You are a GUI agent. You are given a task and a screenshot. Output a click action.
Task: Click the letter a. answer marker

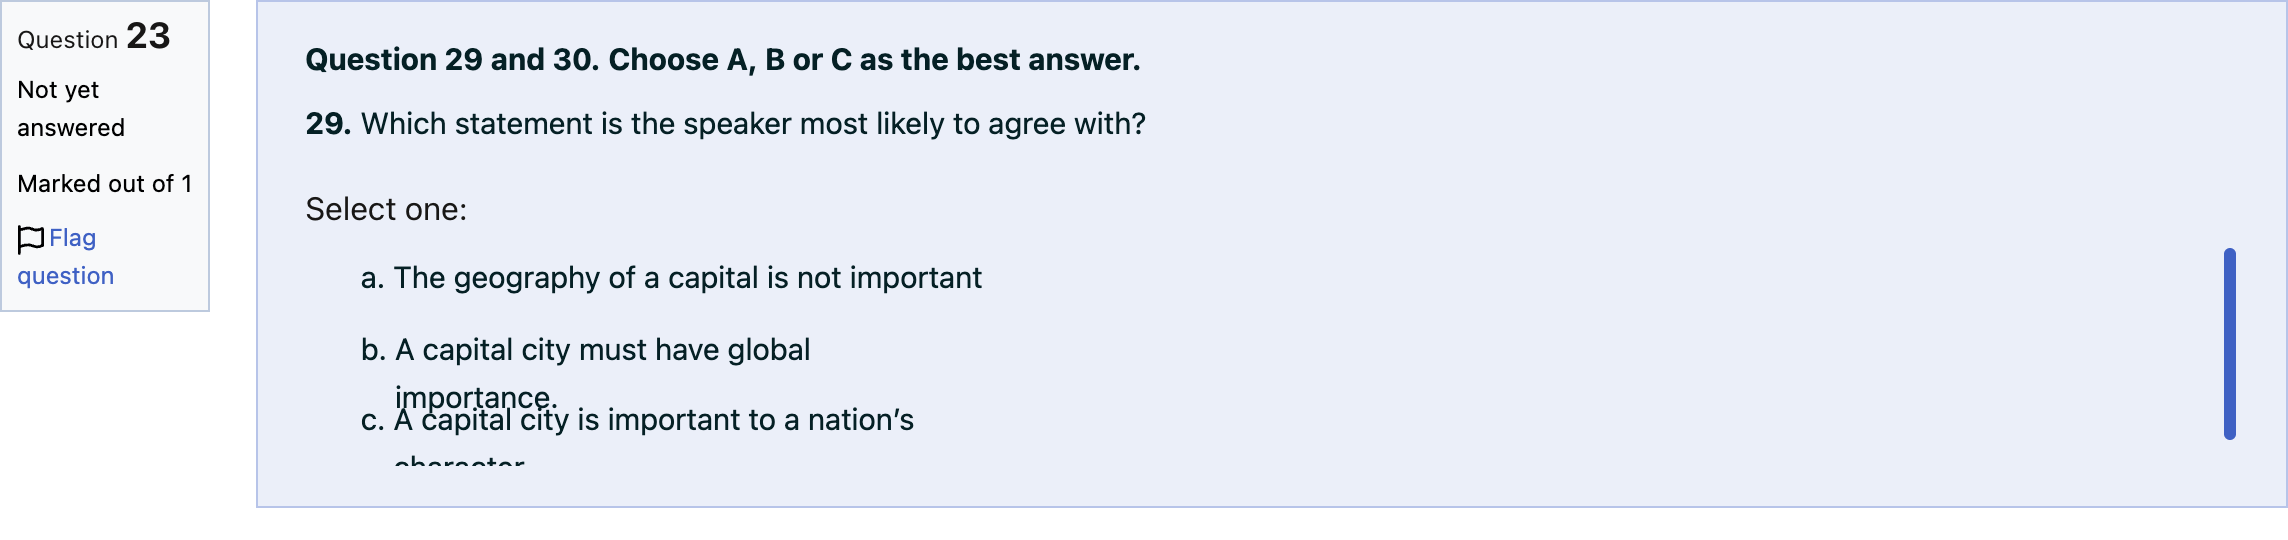click(373, 278)
